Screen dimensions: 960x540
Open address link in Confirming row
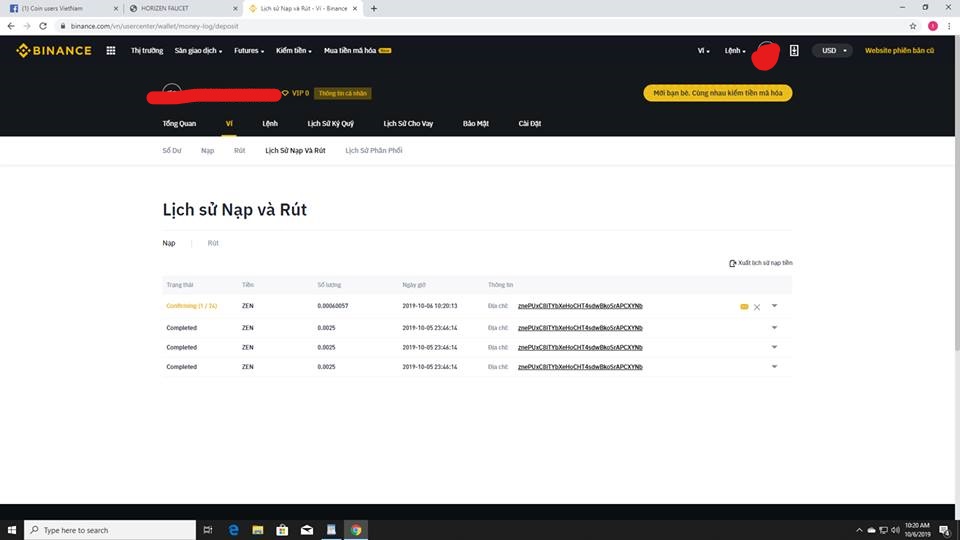point(580,306)
